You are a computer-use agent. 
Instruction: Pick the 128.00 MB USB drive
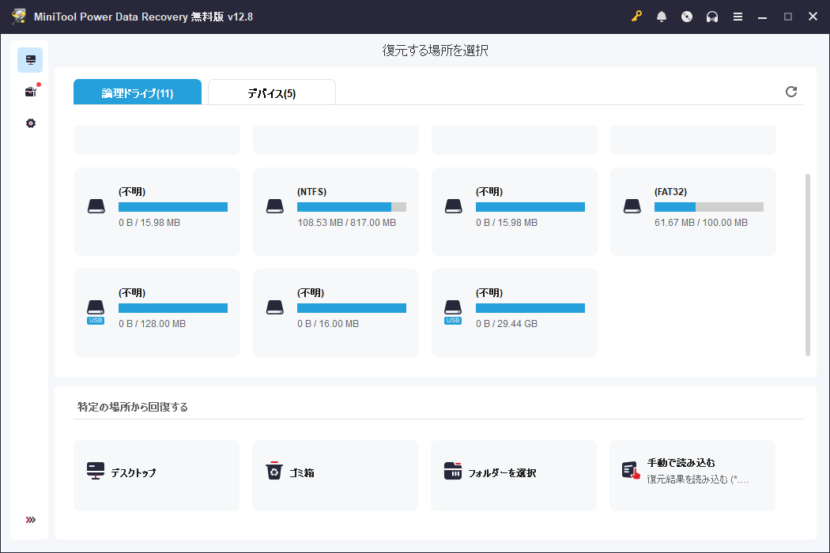coord(157,312)
